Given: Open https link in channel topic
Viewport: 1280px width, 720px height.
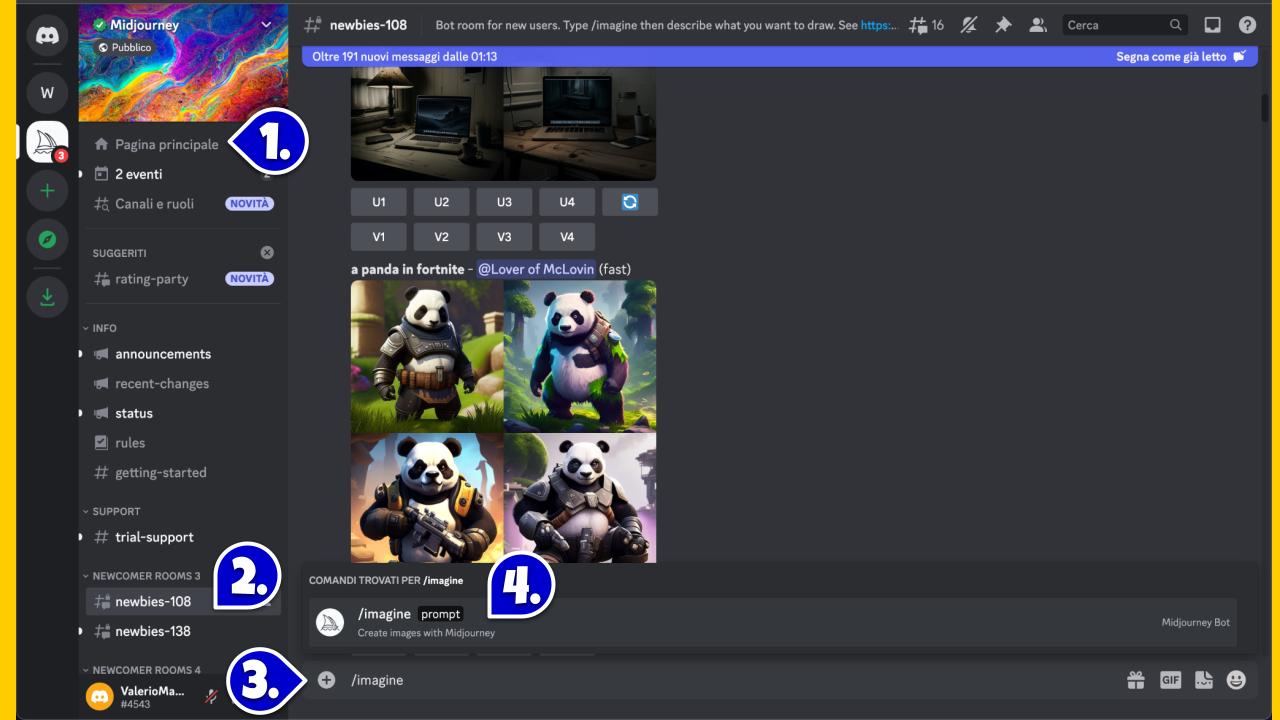Looking at the screenshot, I should click(x=880, y=25).
